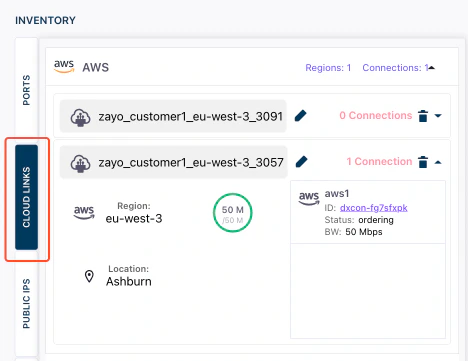Screen dimensions: 468x361
Task: Click the Connections: 1 summary text
Action: pos(395,68)
